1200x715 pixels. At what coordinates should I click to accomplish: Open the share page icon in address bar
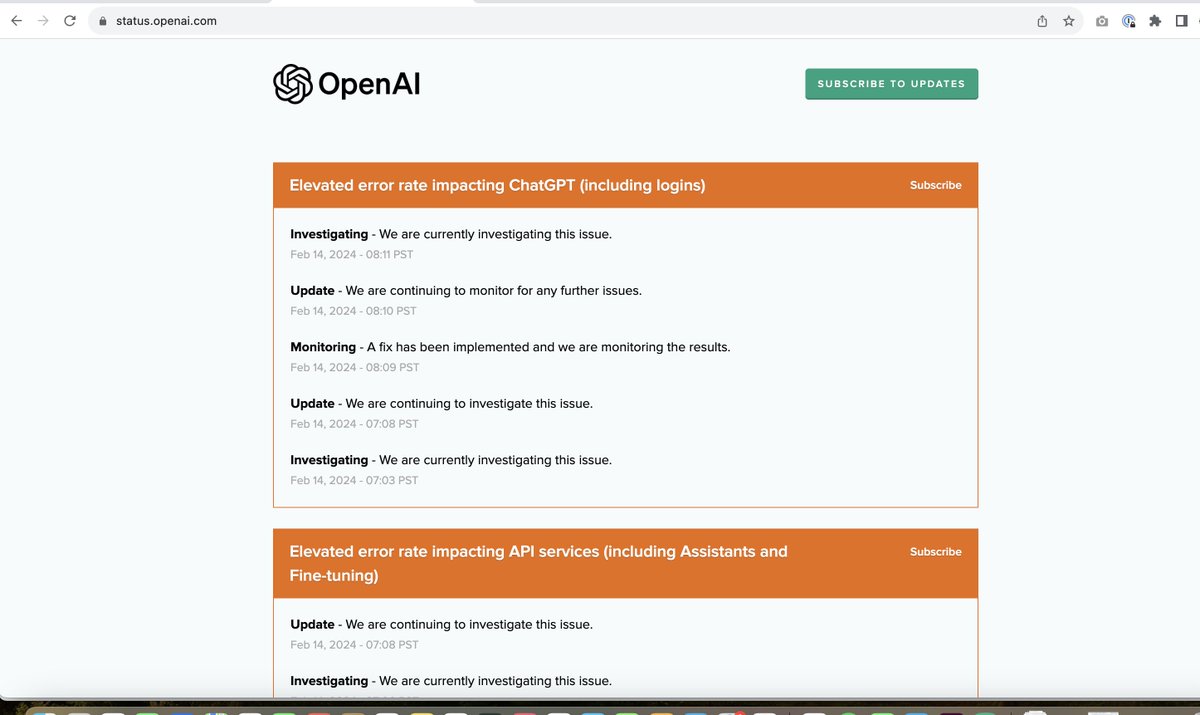[x=1042, y=21]
